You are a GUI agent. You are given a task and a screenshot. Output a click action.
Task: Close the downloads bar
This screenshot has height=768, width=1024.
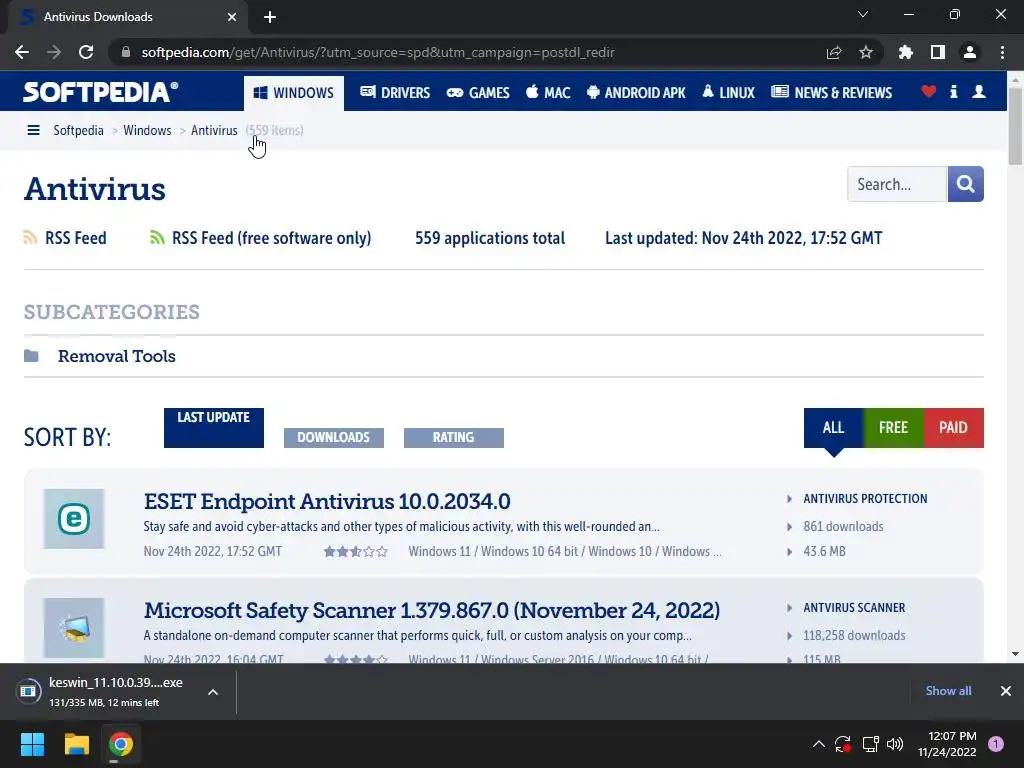[x=1006, y=691]
